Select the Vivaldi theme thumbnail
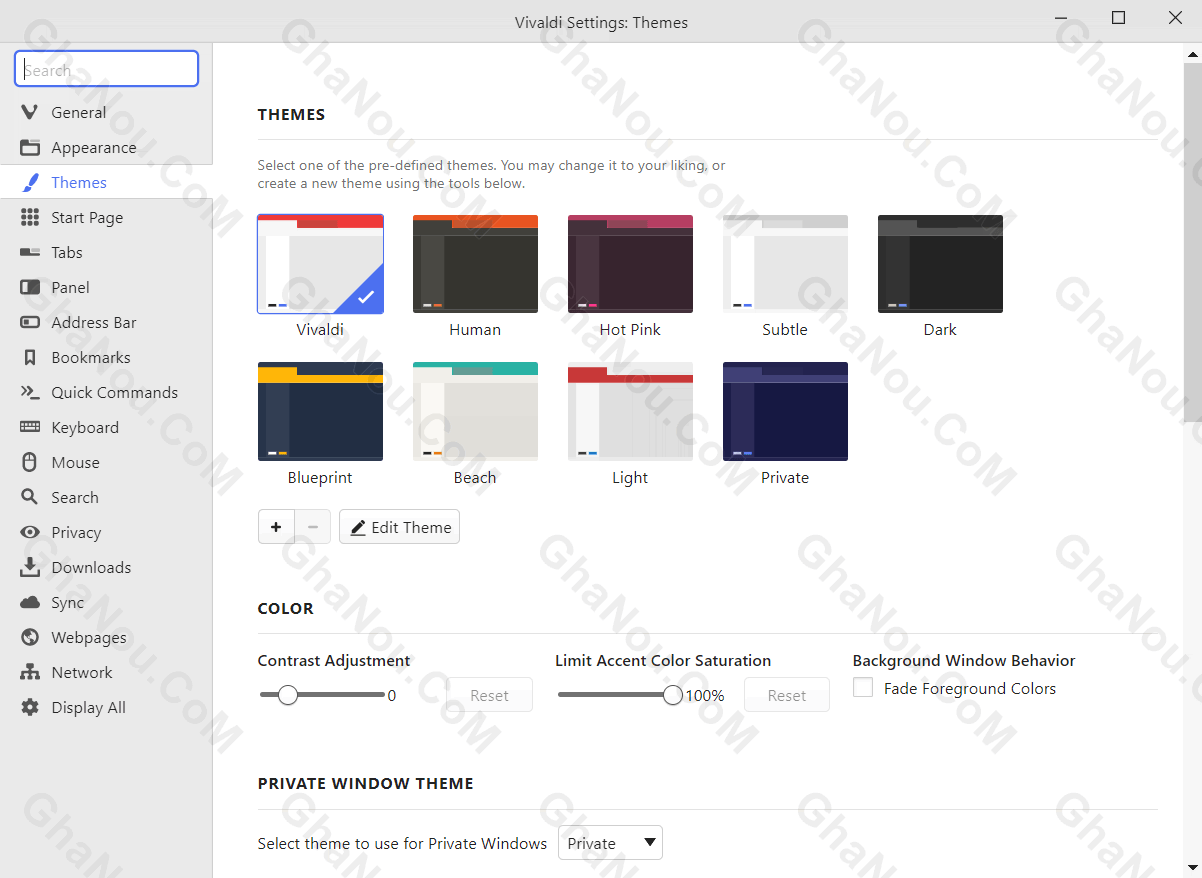The image size is (1202, 878). coord(320,264)
